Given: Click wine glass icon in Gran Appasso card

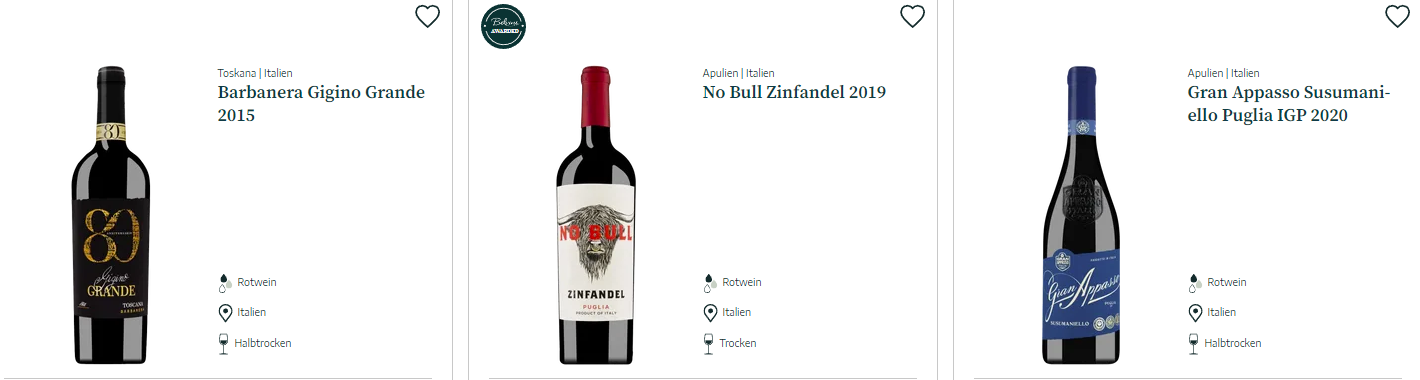Looking at the screenshot, I should pos(1195,344).
